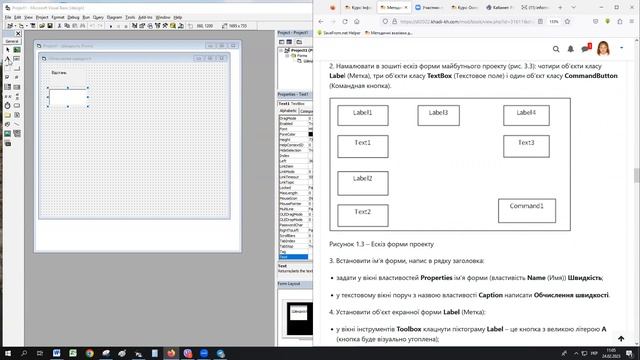
Task: Select the text box control on the form
Action: (x=68, y=98)
